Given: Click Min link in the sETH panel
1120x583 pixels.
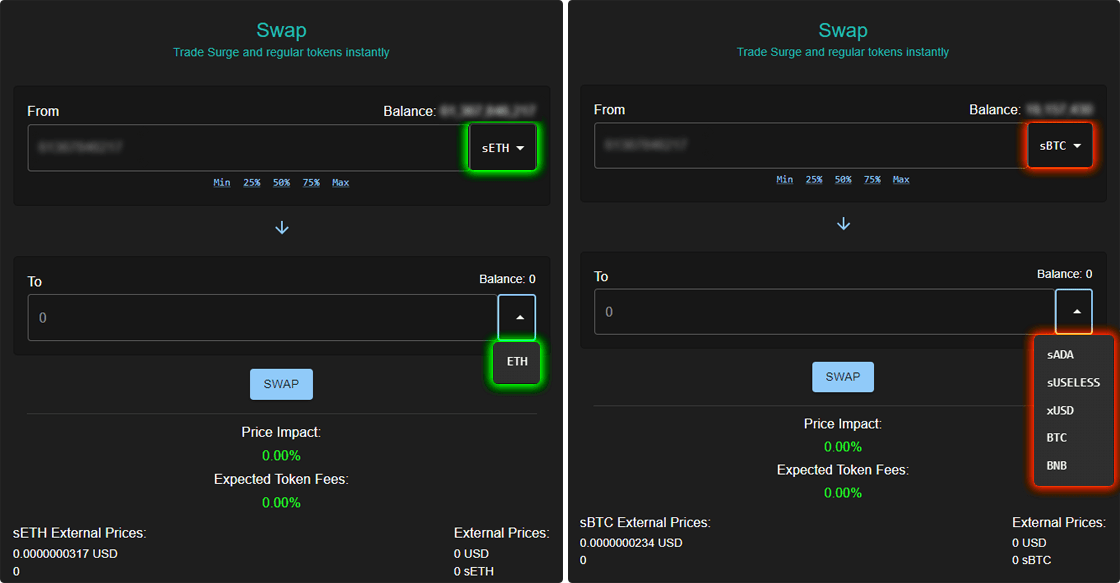Looking at the screenshot, I should tap(221, 183).
